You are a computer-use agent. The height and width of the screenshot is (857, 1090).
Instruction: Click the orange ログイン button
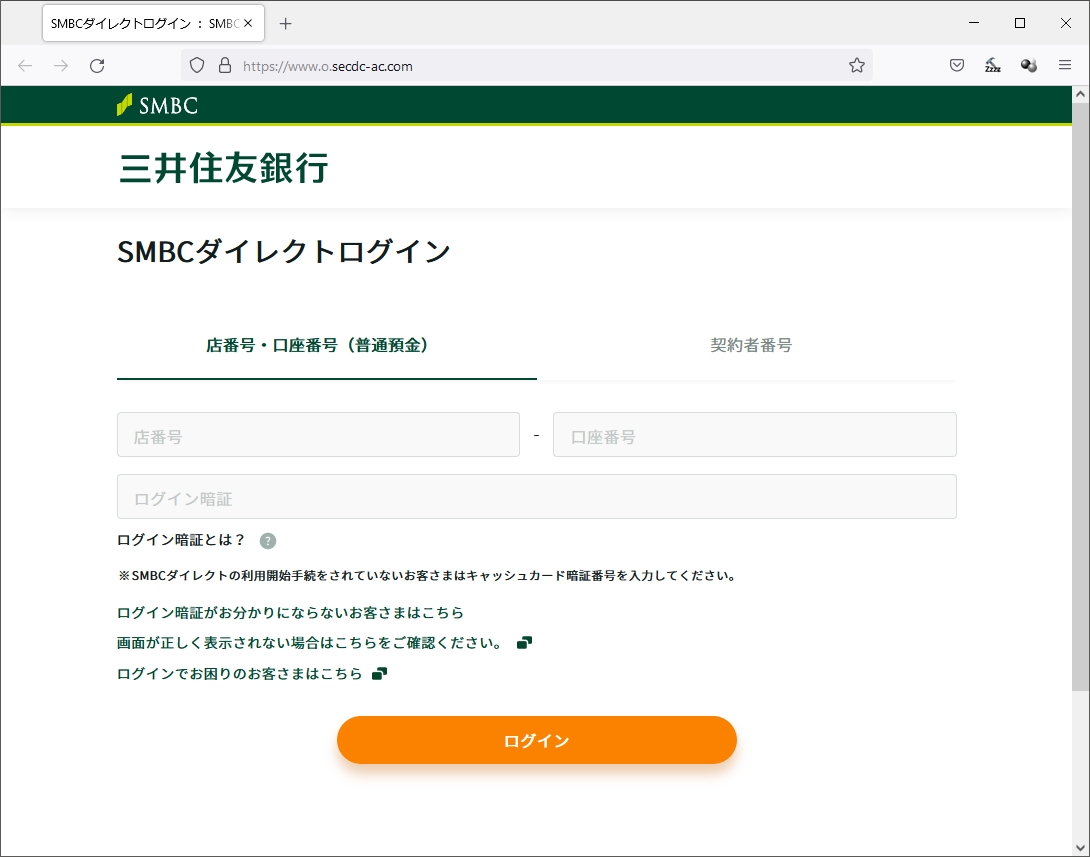(x=537, y=740)
